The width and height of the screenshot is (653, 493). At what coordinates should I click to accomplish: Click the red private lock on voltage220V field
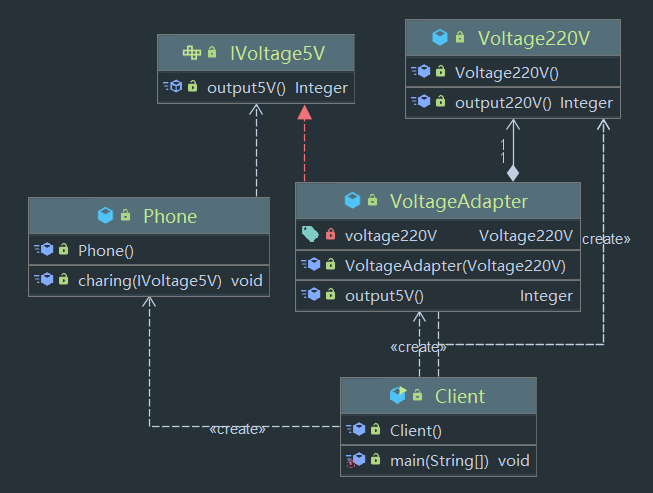pyautogui.click(x=331, y=234)
